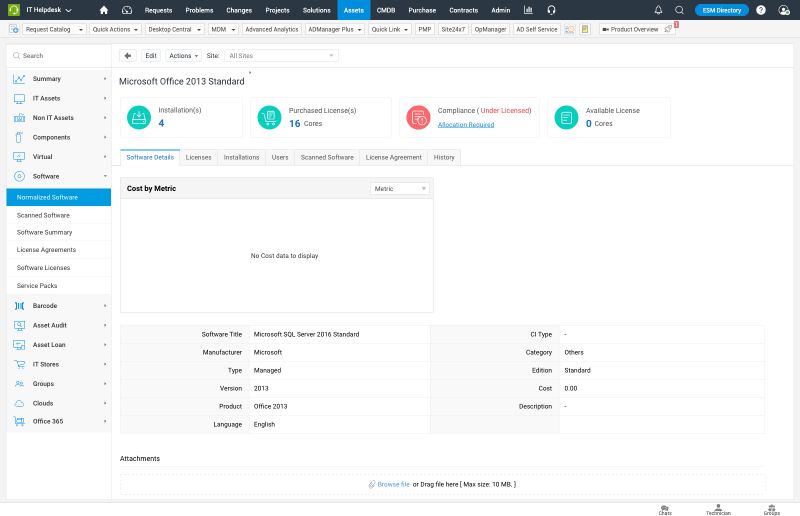Open the user profile icon
This screenshot has width=800, height=516.
tap(784, 10)
